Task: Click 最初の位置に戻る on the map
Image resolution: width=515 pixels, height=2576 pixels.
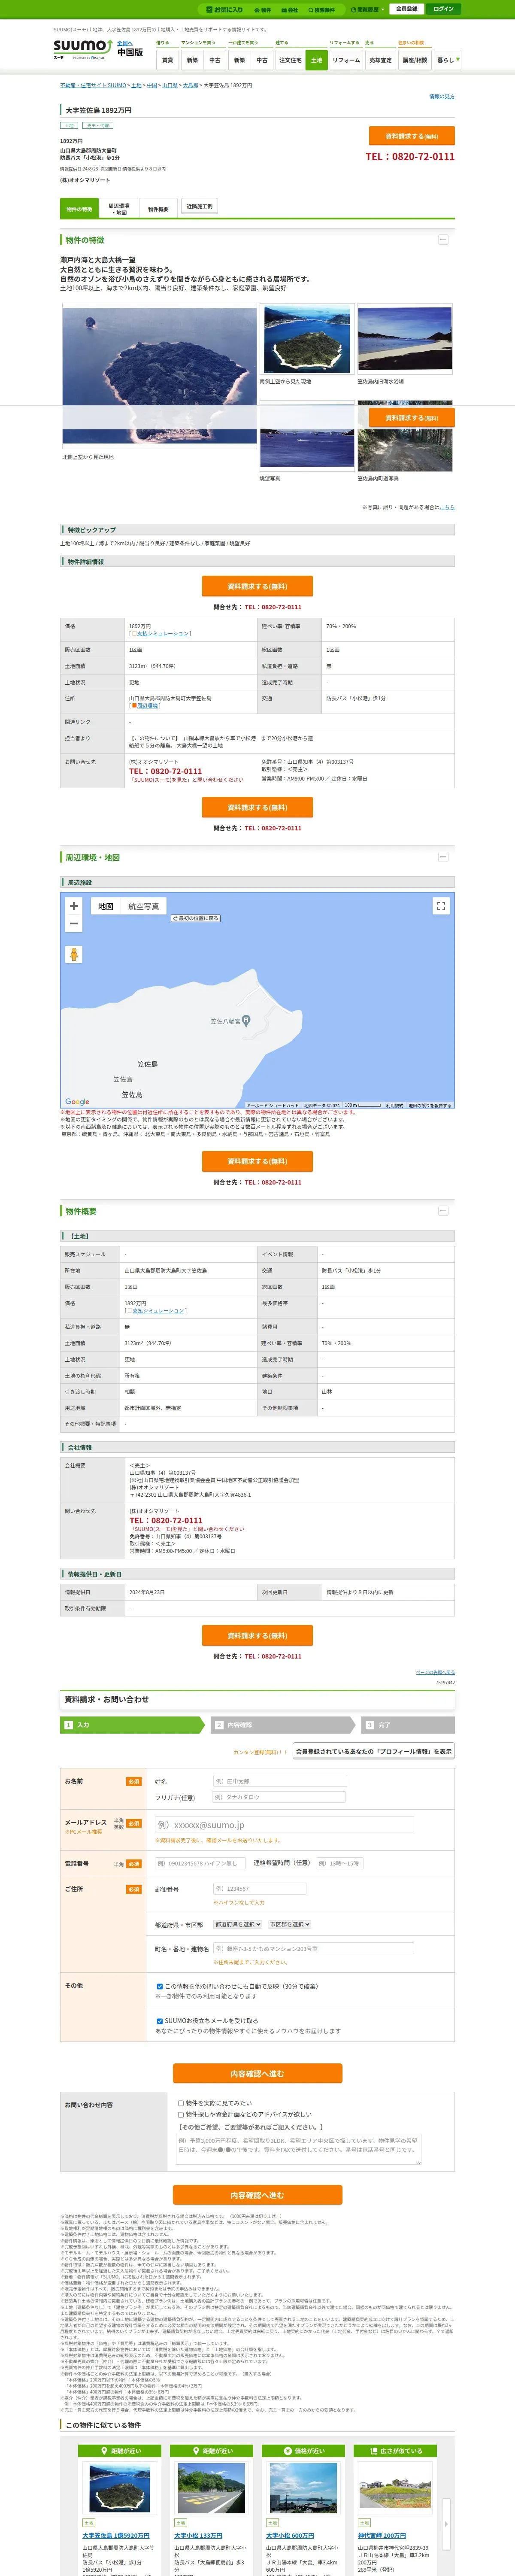Action: pos(196,918)
